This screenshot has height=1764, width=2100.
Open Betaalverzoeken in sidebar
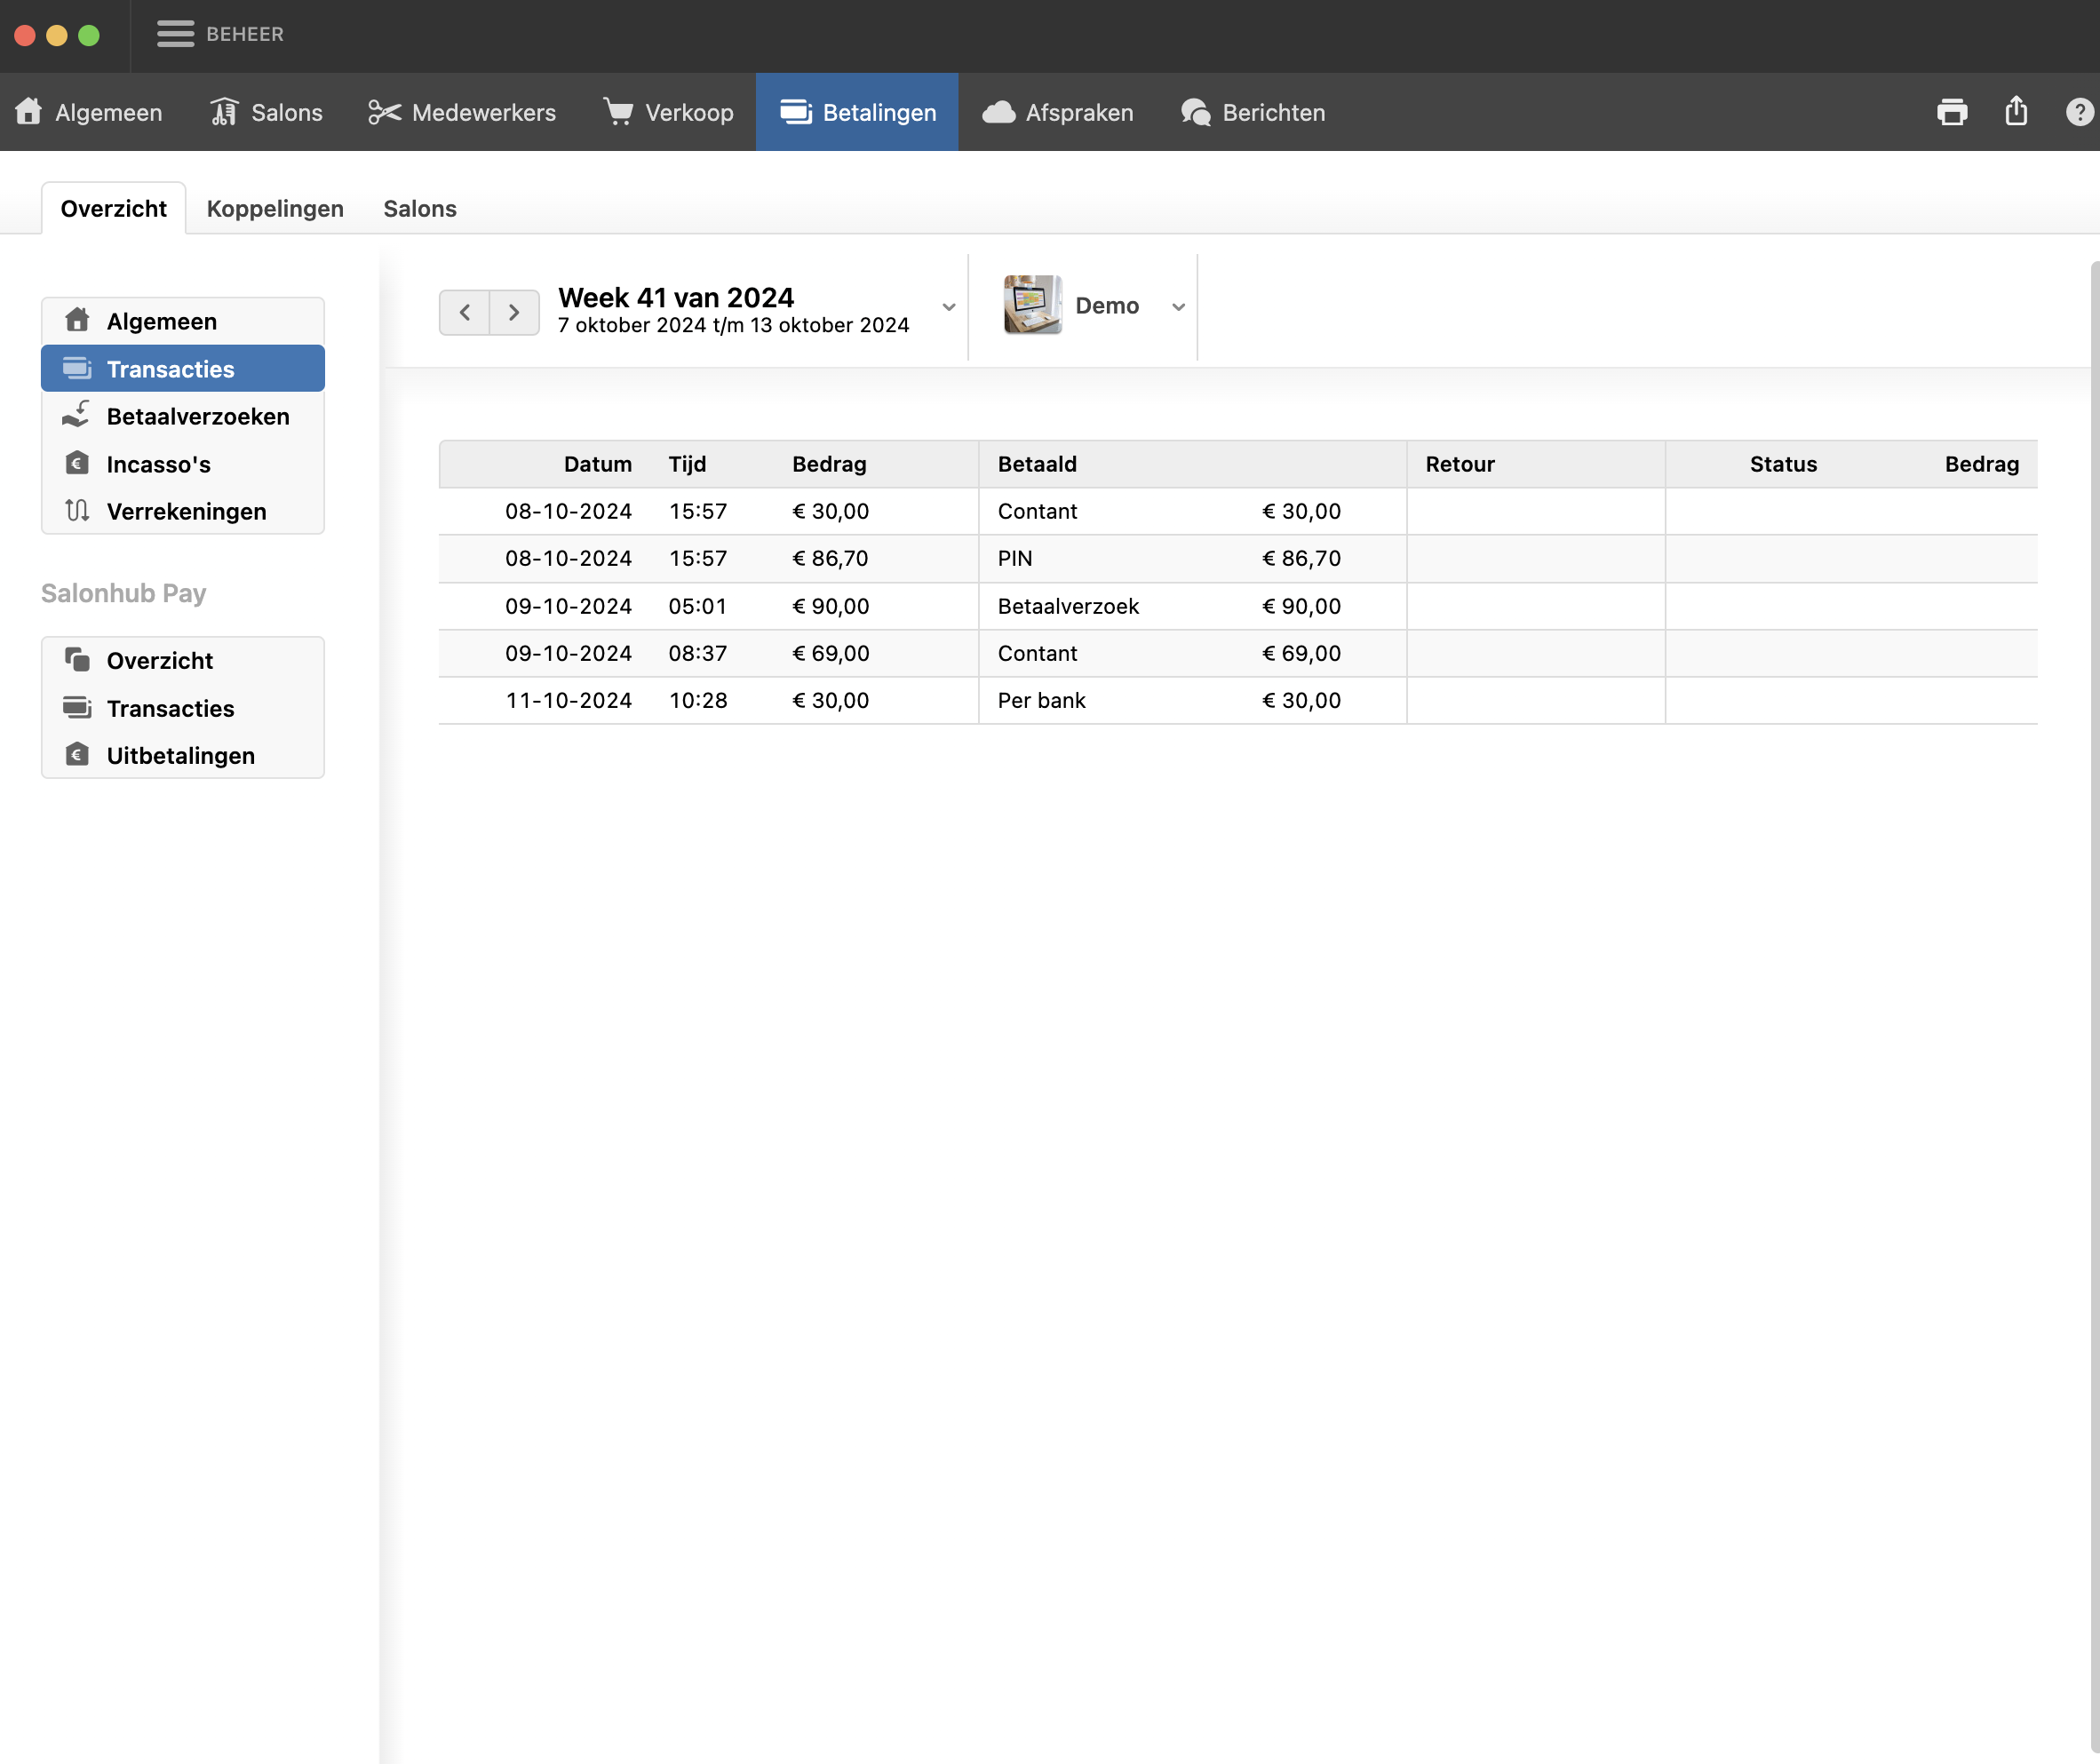(197, 417)
